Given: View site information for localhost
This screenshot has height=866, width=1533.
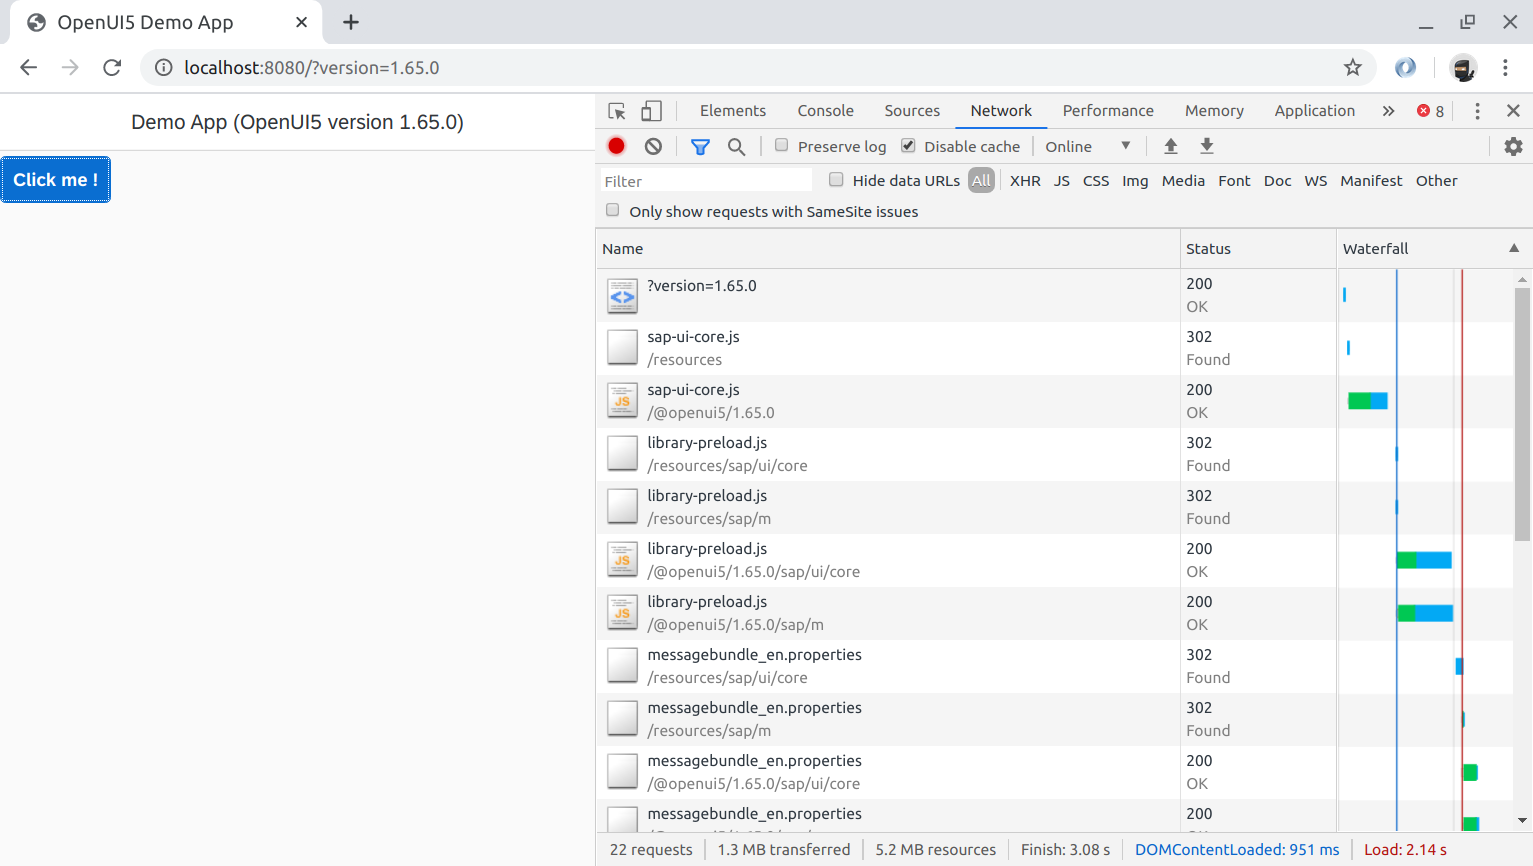Looking at the screenshot, I should point(163,67).
